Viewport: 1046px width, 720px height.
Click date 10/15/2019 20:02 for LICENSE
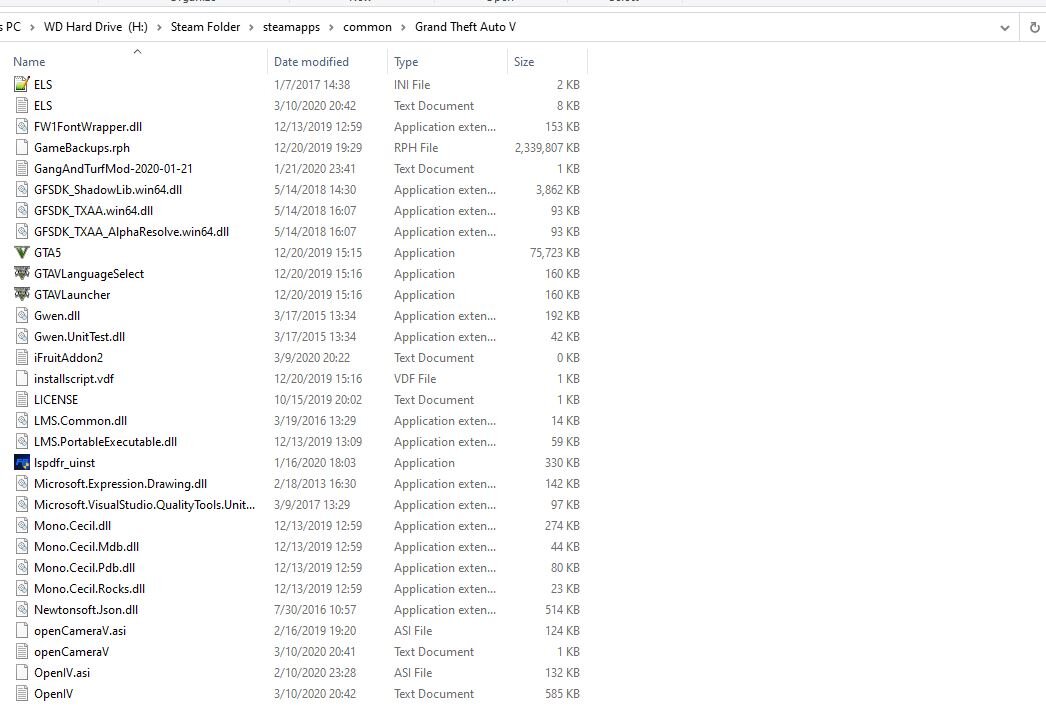(x=318, y=400)
